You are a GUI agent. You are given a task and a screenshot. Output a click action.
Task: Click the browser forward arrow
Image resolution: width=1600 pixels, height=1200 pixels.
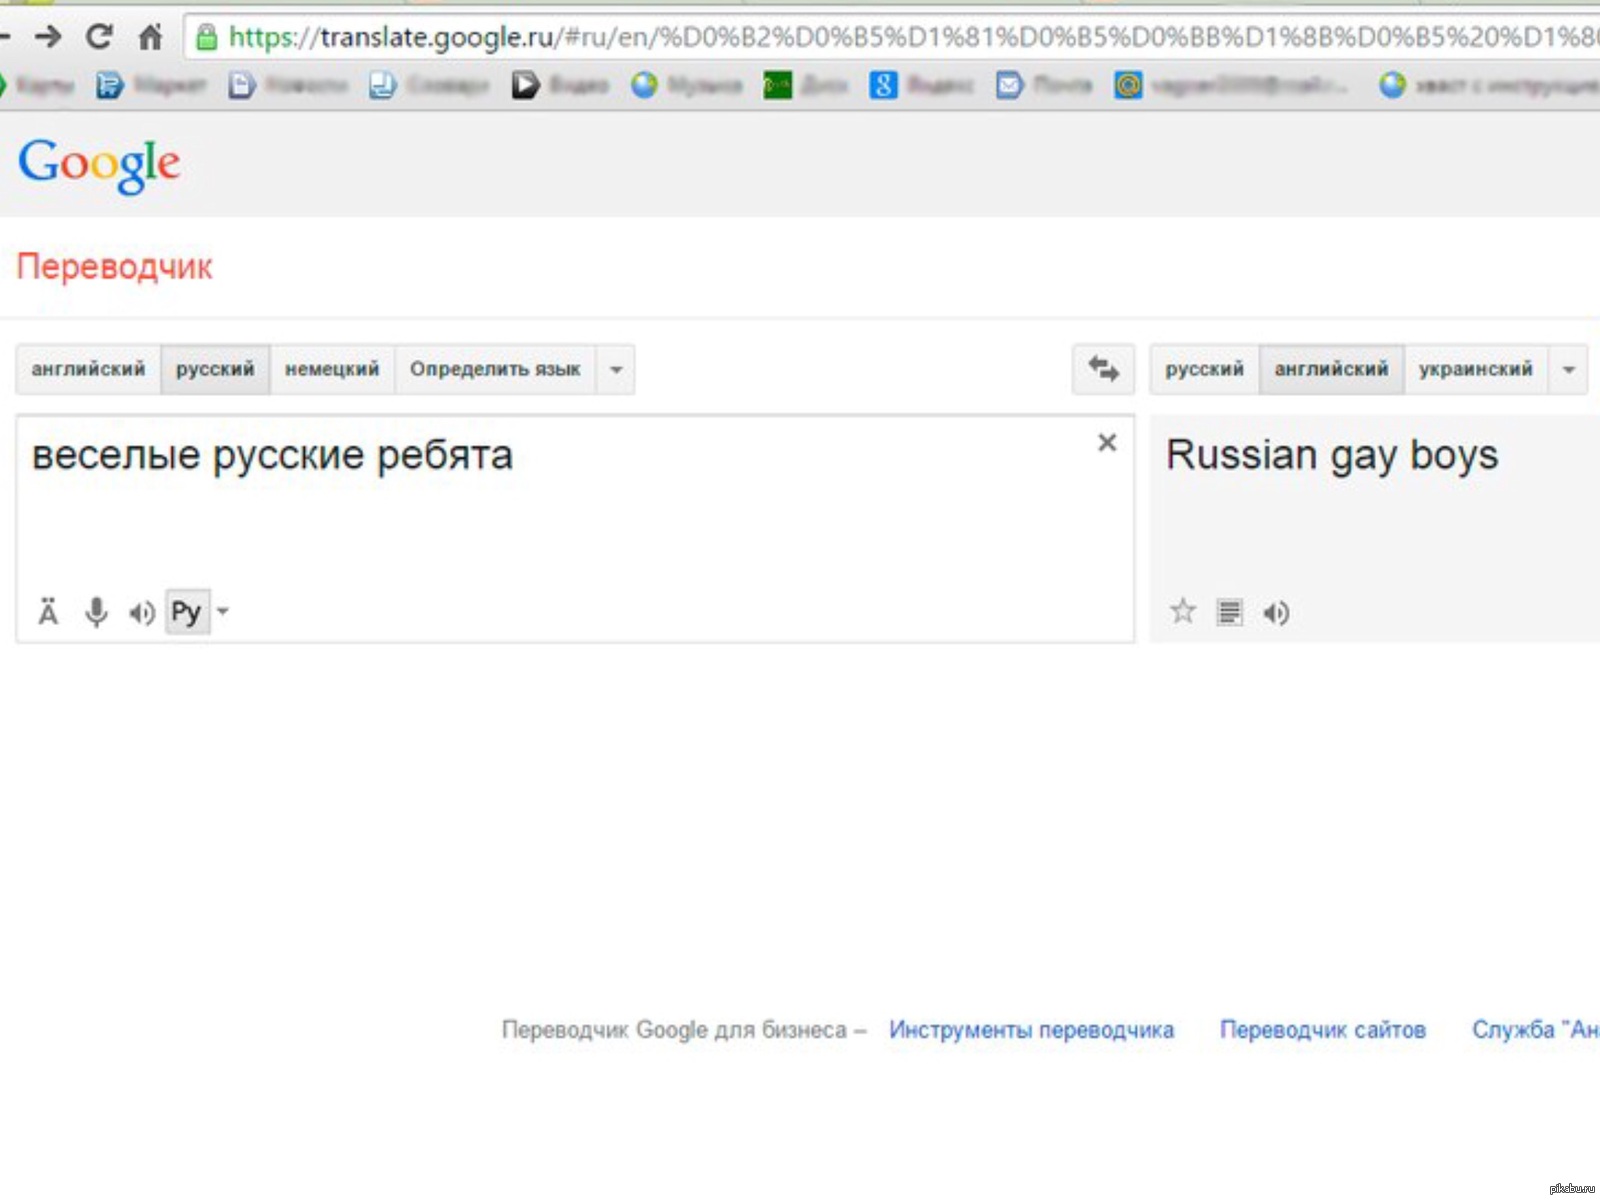click(x=47, y=37)
